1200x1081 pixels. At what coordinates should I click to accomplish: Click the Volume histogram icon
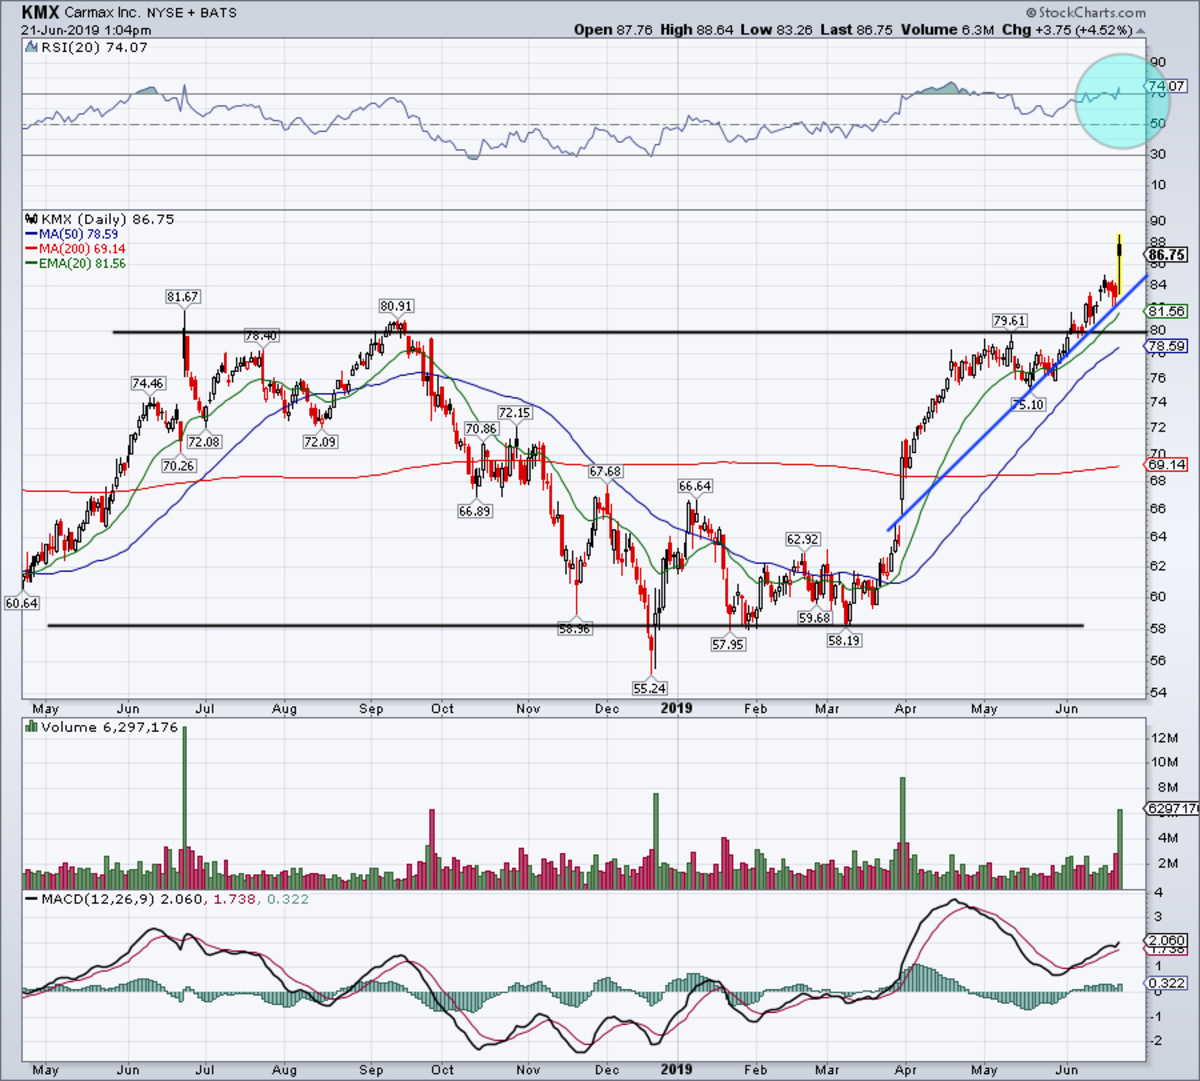tap(29, 727)
